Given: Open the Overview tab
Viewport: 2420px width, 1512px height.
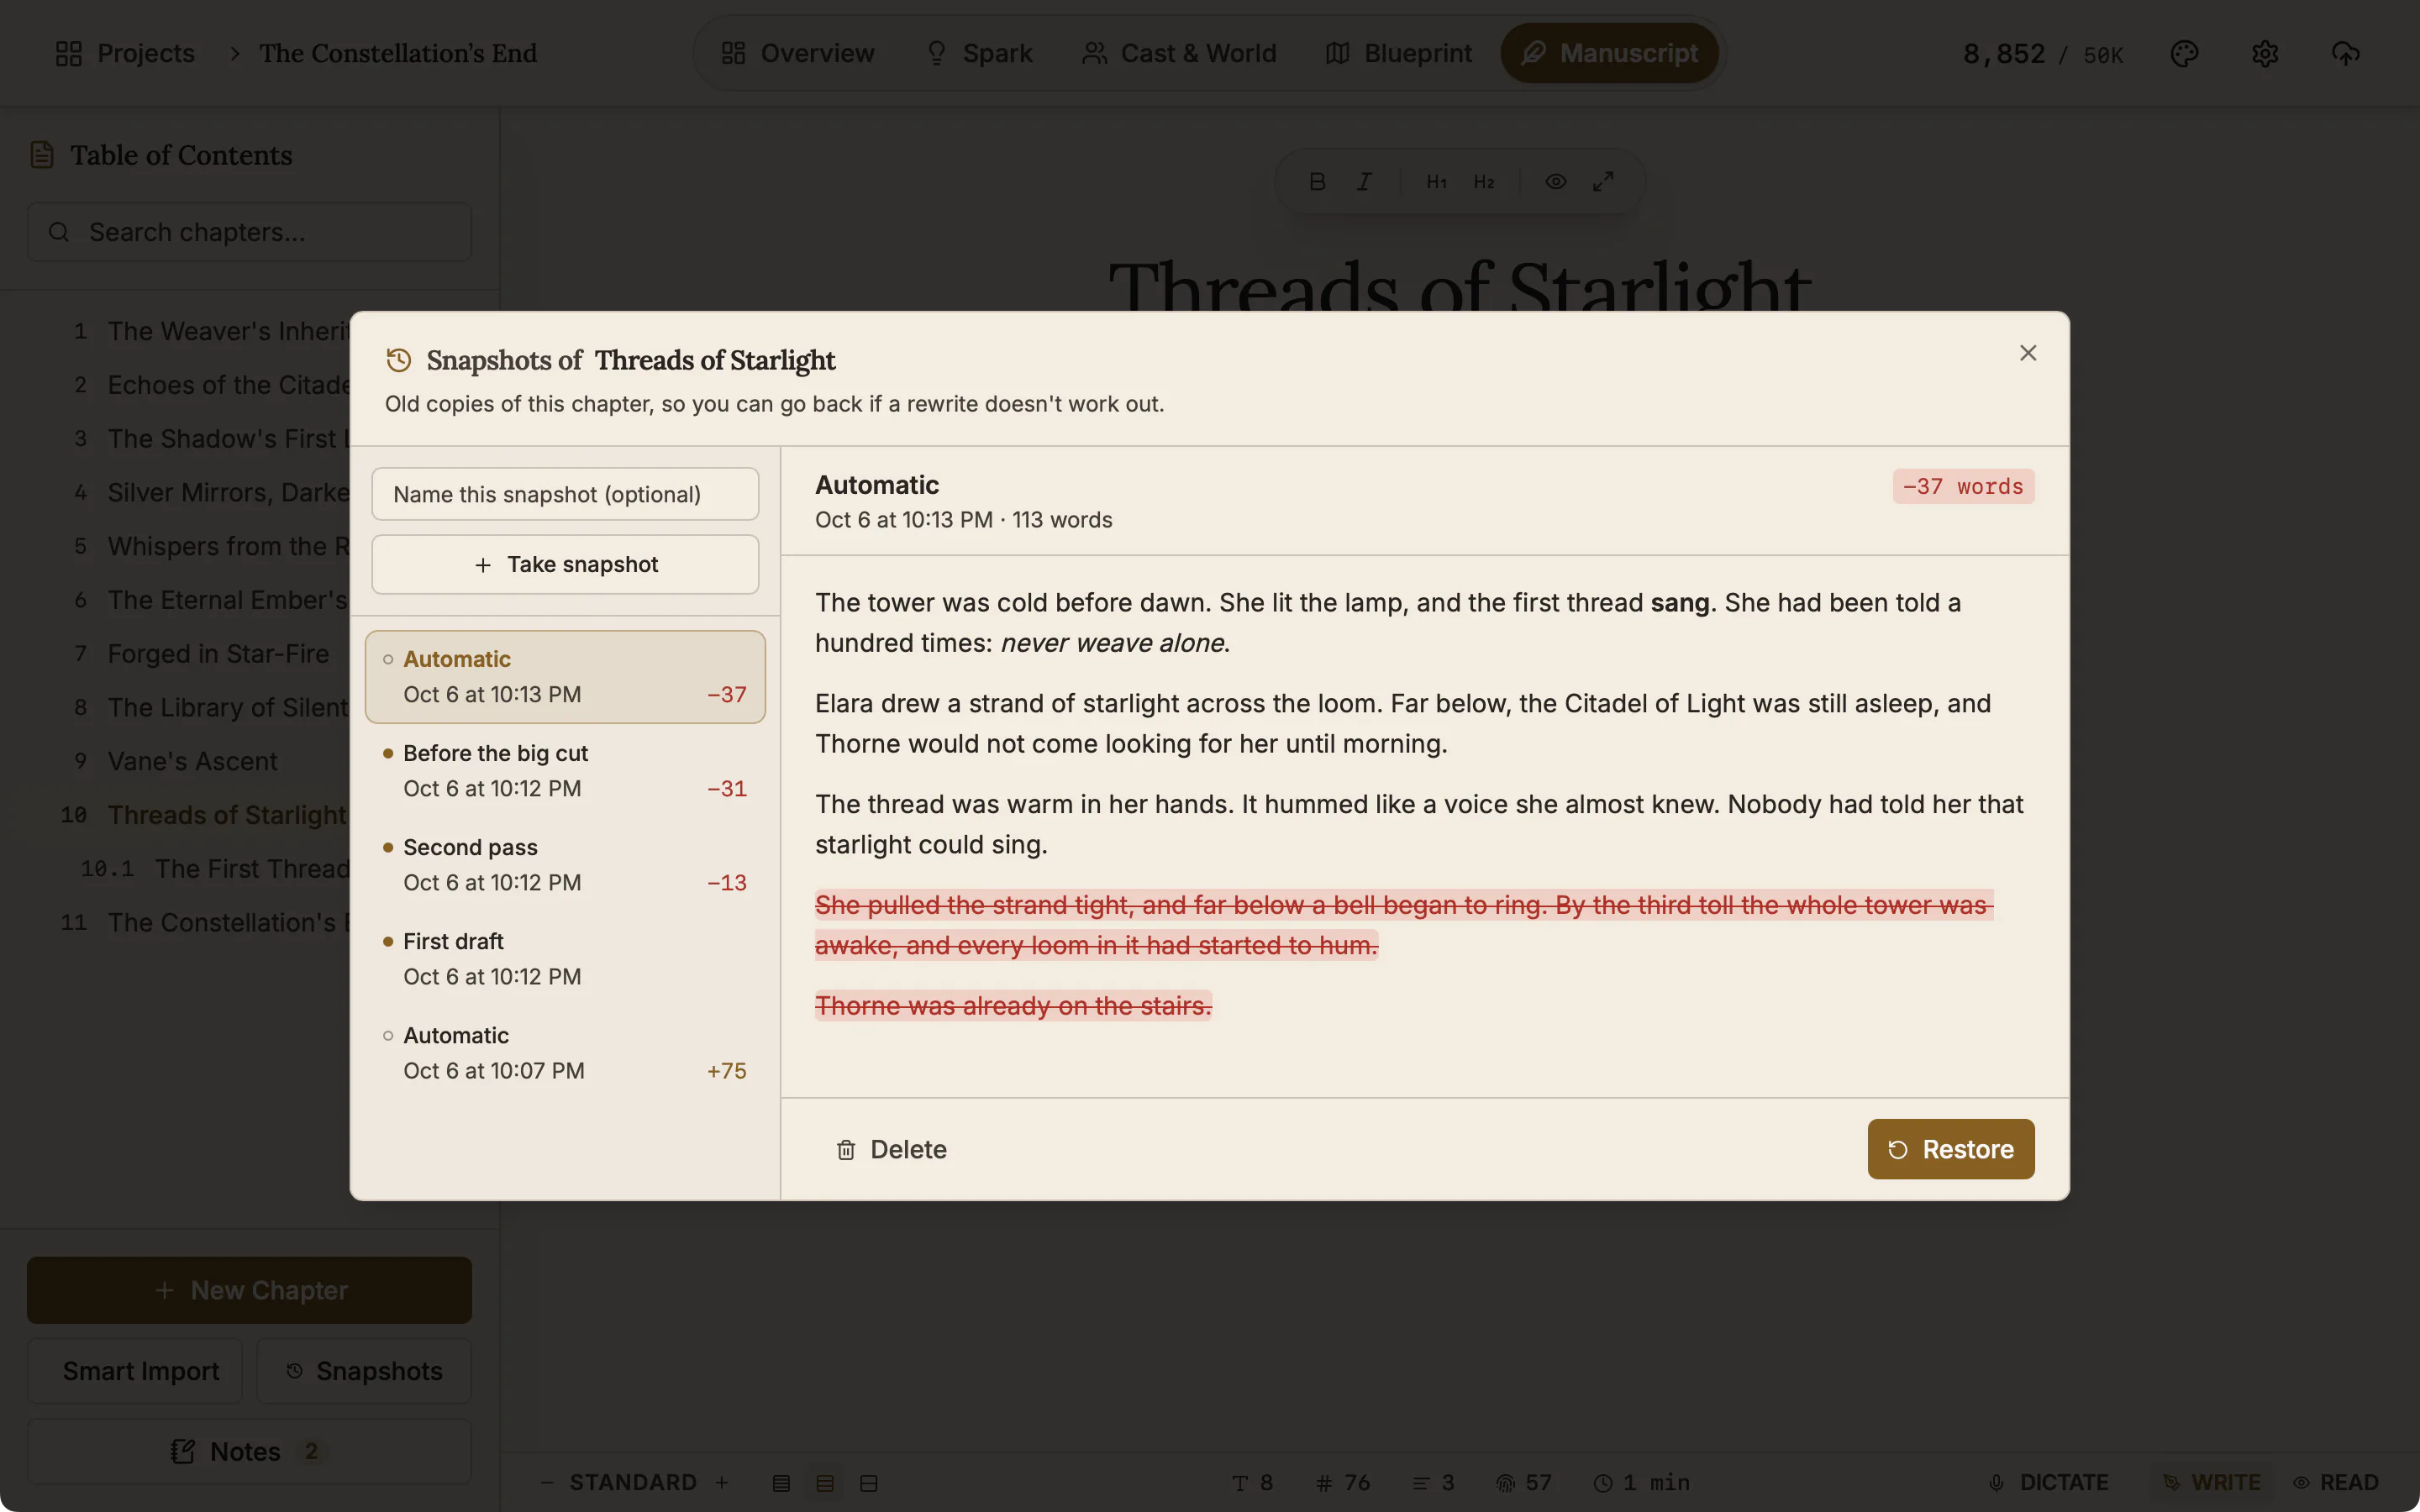Looking at the screenshot, I should 797,53.
